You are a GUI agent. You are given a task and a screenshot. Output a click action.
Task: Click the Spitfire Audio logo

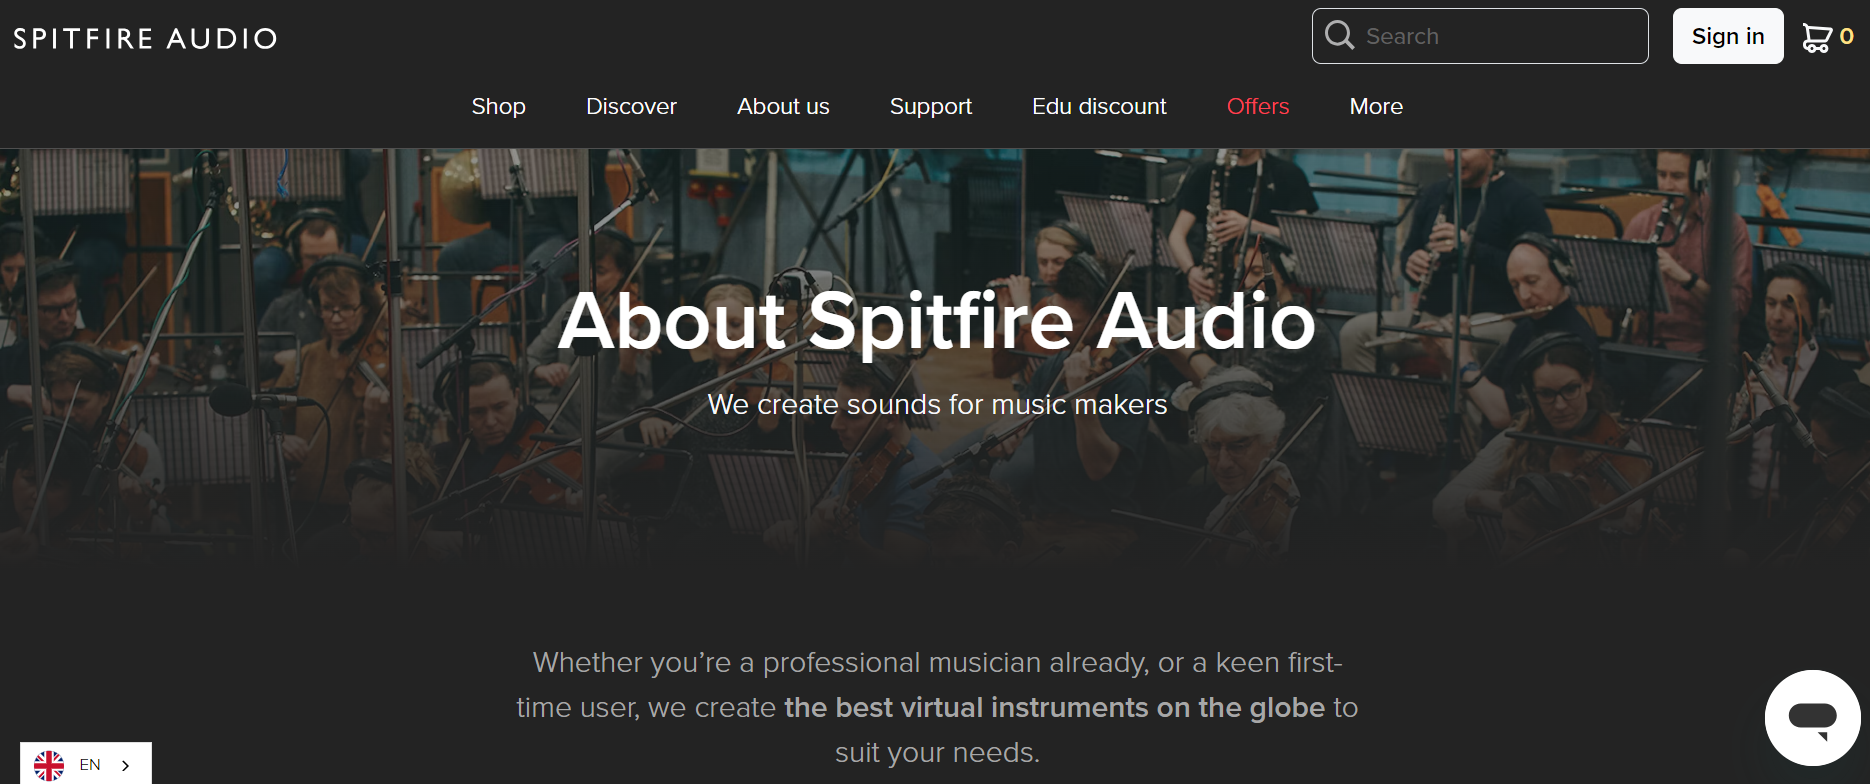point(145,38)
